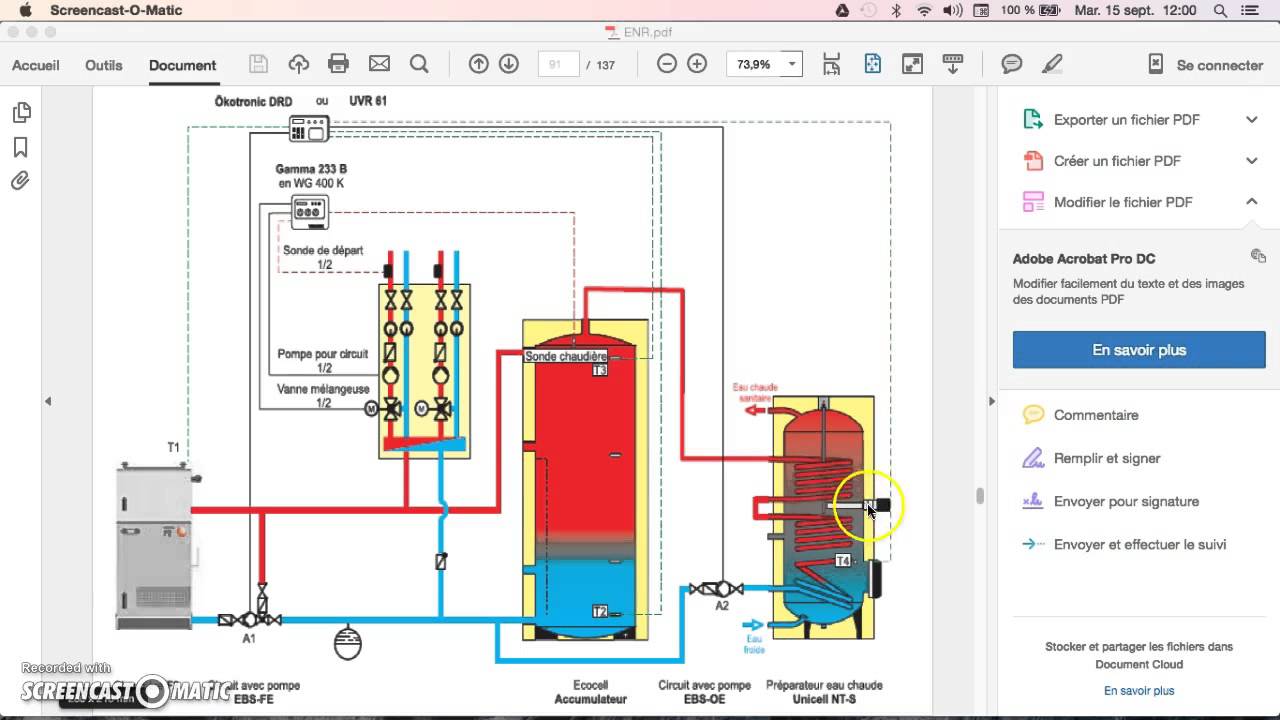This screenshot has width=1280, height=720.
Task: Click the copy icon beside Adobe Acrobat Pro DC
Action: 1258,256
